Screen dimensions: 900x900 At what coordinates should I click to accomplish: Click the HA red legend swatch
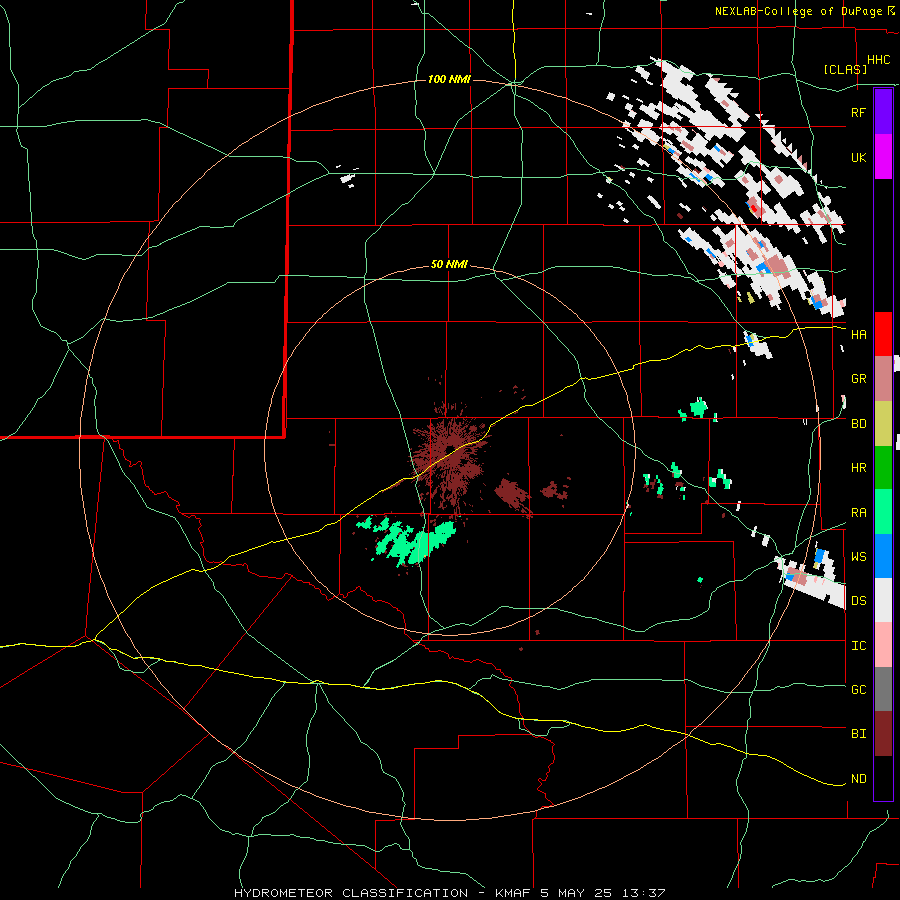coord(883,334)
